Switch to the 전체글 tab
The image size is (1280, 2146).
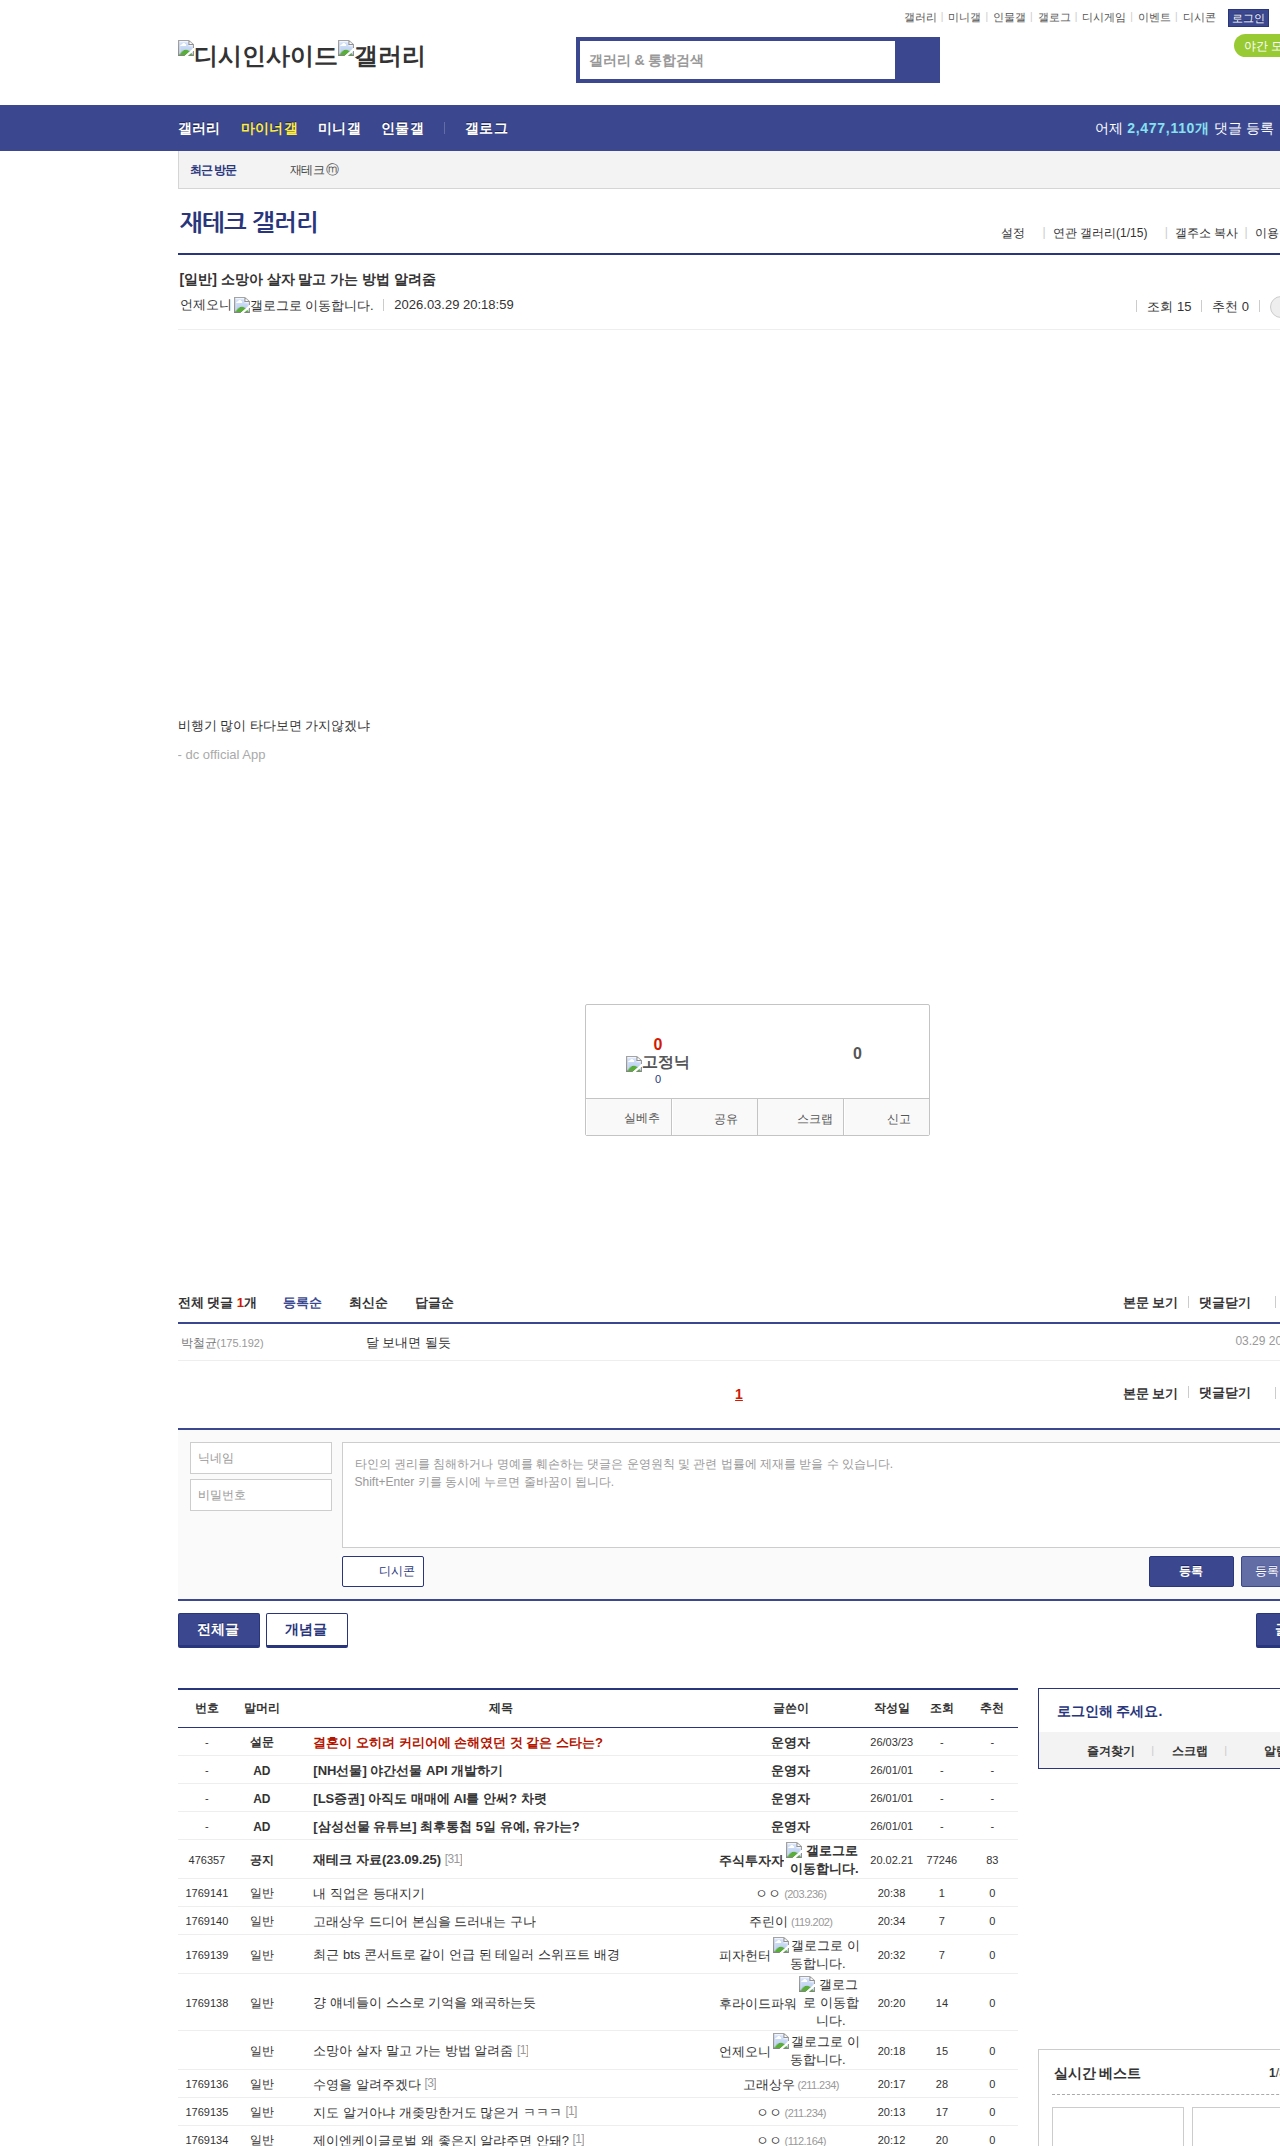pos(219,1630)
